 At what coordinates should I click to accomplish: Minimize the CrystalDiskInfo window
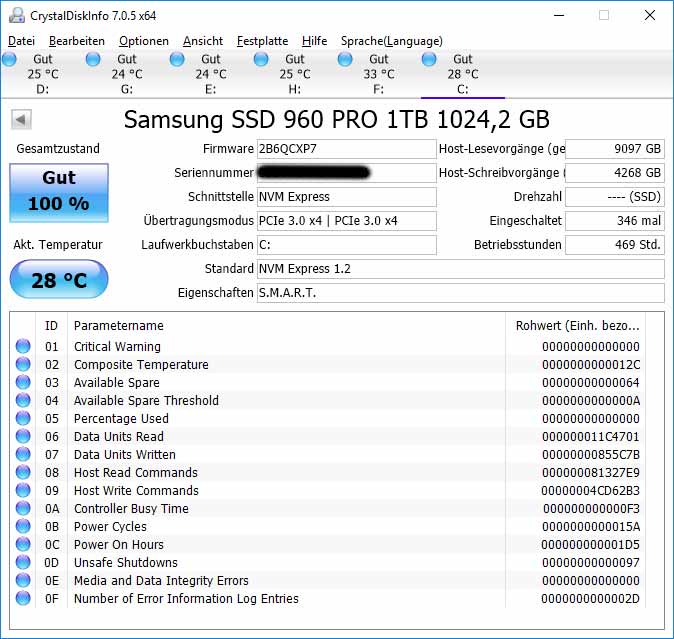559,15
